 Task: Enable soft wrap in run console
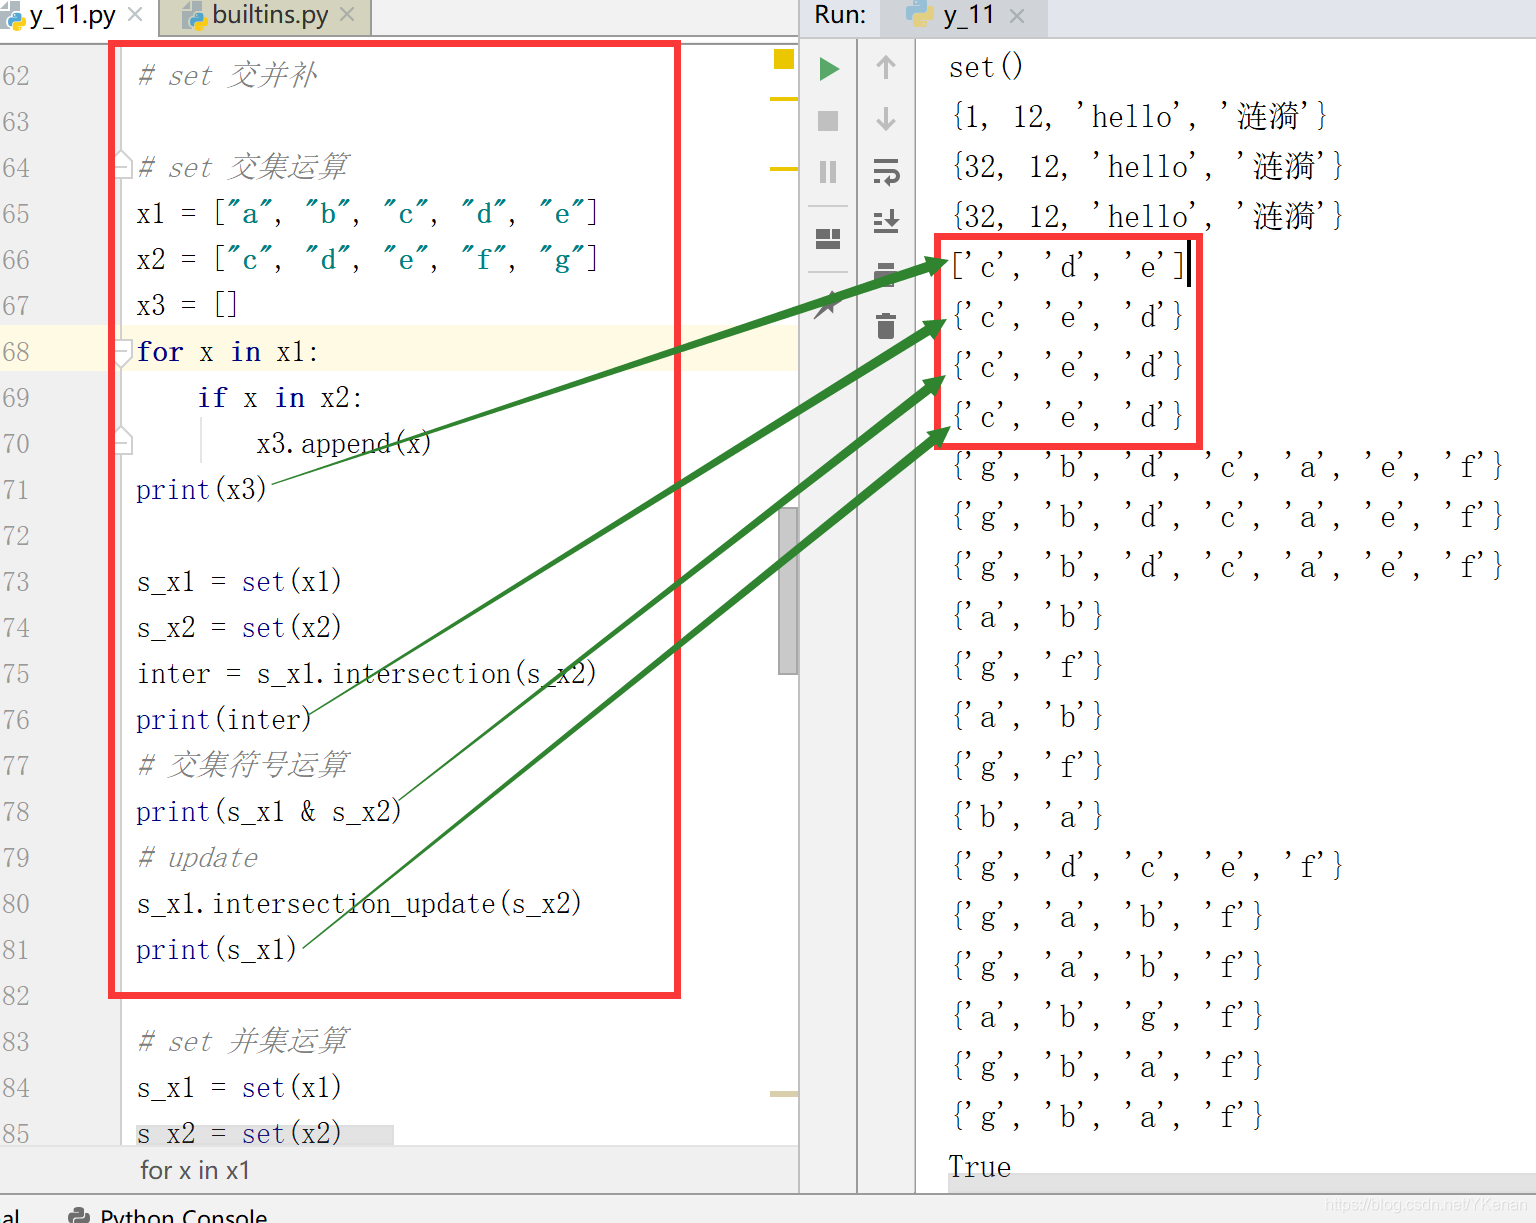click(886, 172)
